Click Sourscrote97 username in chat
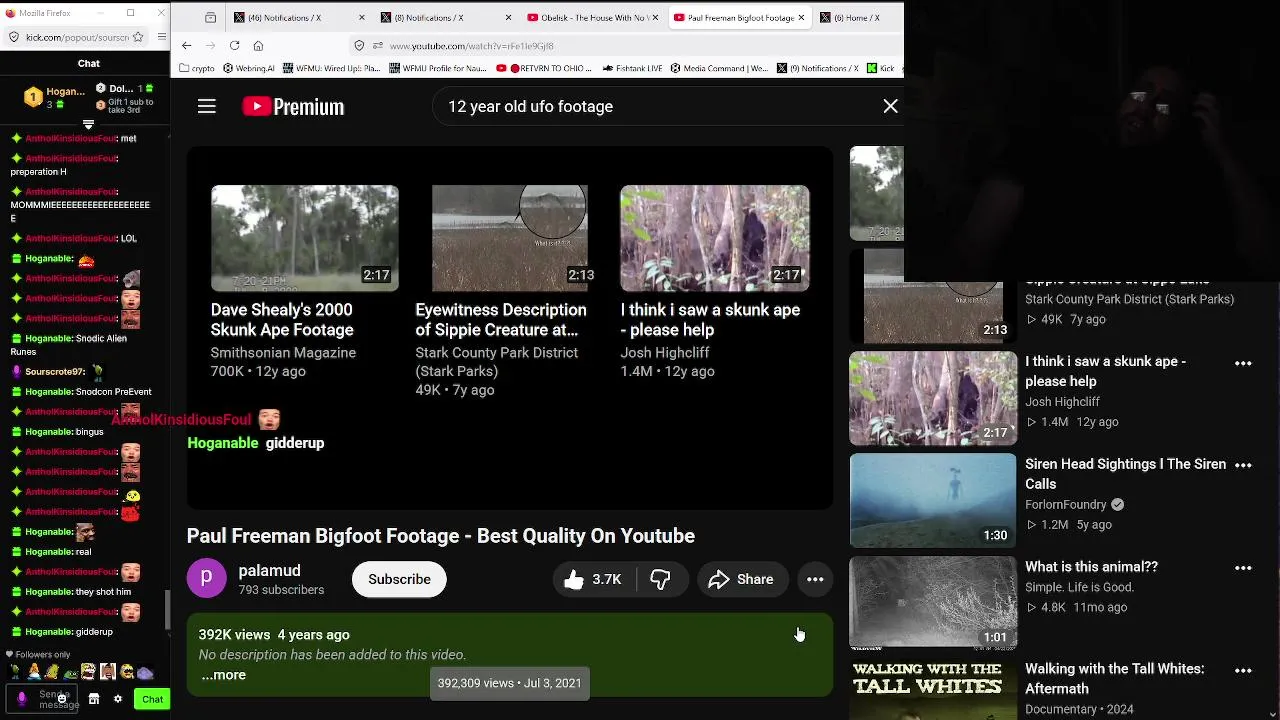The height and width of the screenshot is (720, 1280). (x=55, y=371)
